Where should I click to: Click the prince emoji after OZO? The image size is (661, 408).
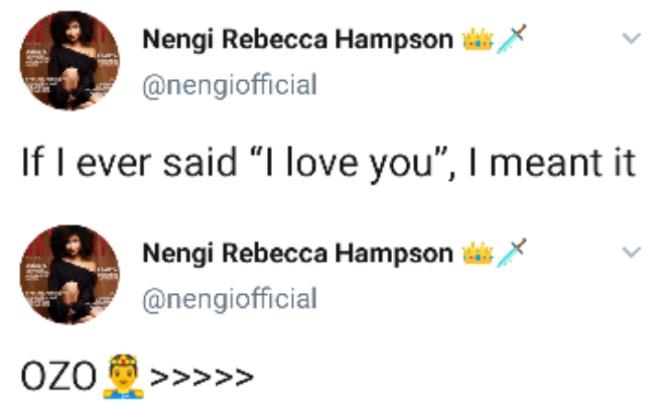tap(120, 377)
